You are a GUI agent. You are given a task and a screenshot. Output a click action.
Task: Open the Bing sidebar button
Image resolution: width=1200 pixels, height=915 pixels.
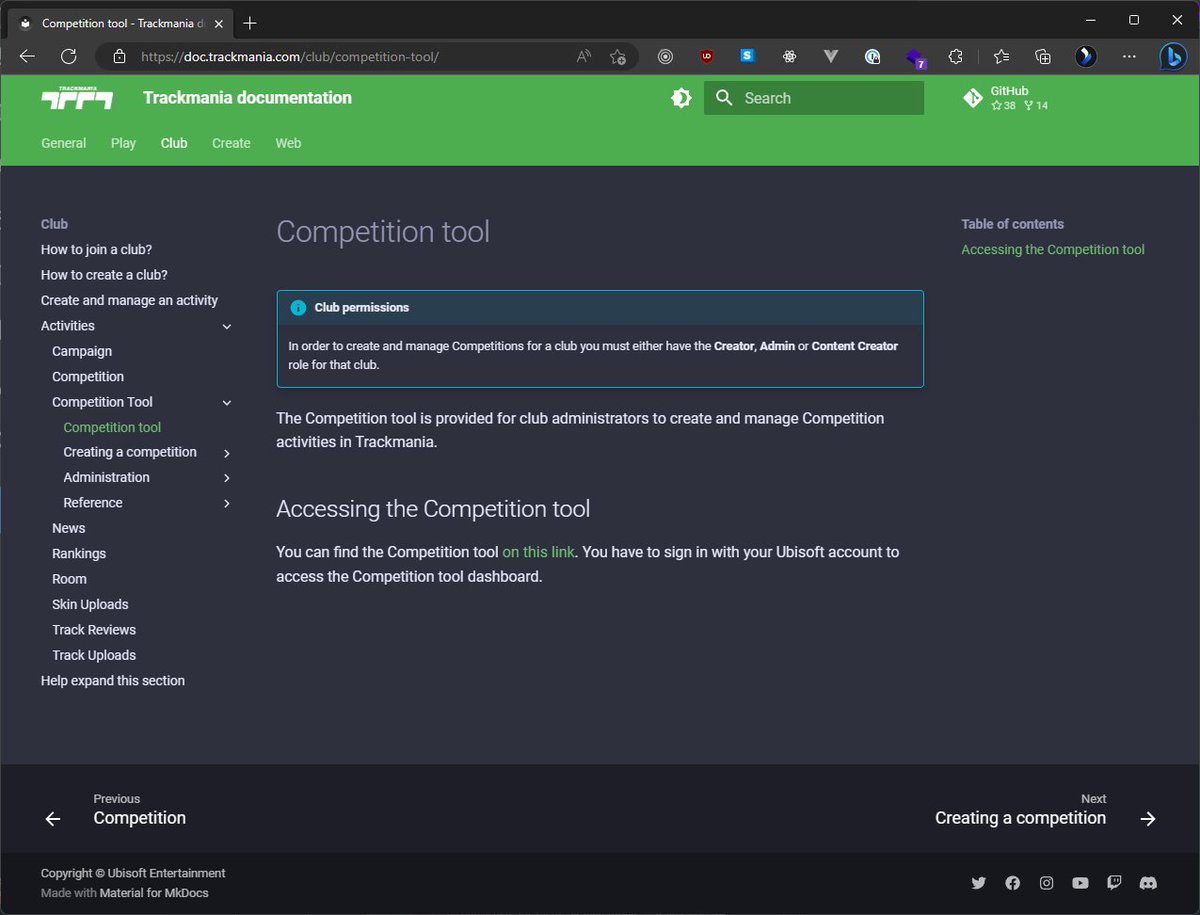(x=1173, y=57)
